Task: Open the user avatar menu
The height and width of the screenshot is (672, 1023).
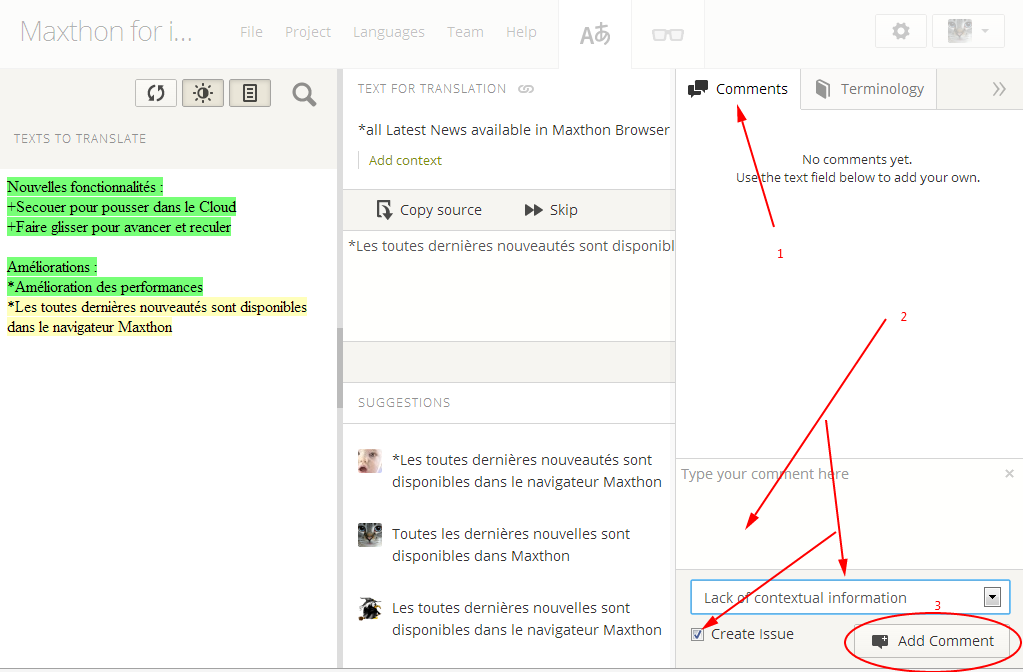Action: coord(968,31)
